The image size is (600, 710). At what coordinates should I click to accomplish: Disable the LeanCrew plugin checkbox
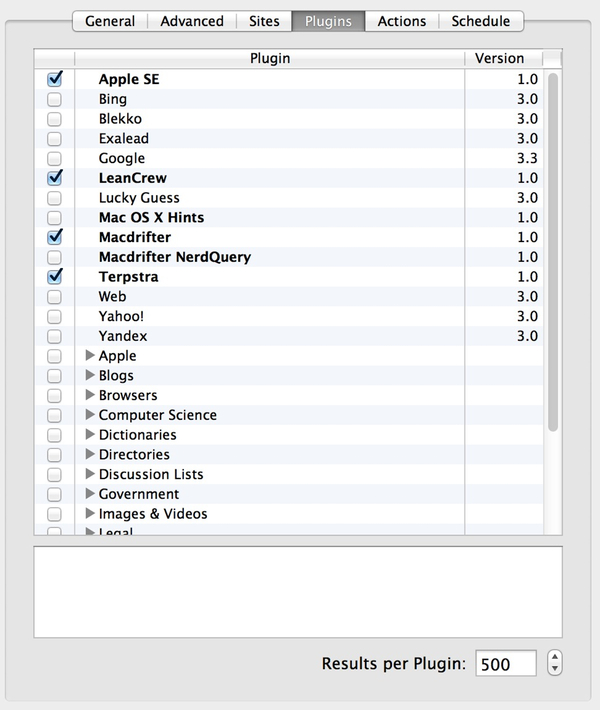tap(54, 178)
